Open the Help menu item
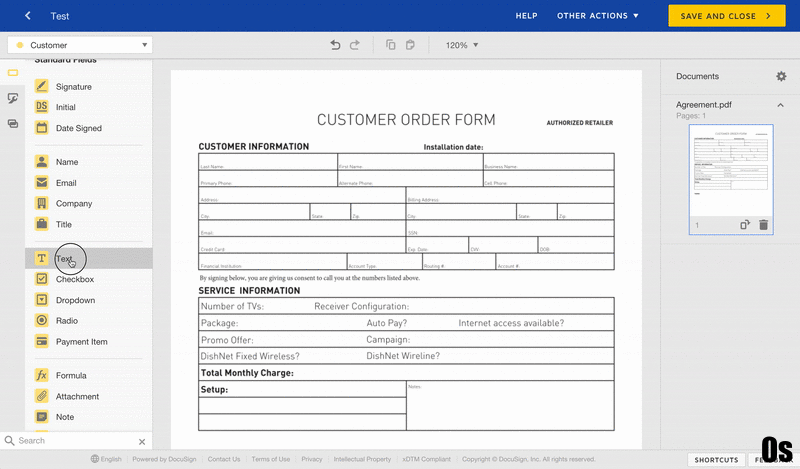 (x=526, y=16)
